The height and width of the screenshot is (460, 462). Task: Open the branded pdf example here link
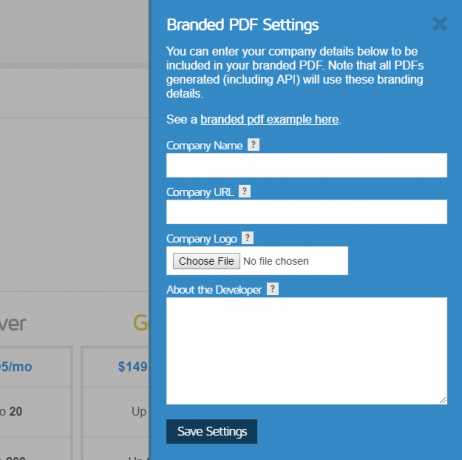(269, 119)
